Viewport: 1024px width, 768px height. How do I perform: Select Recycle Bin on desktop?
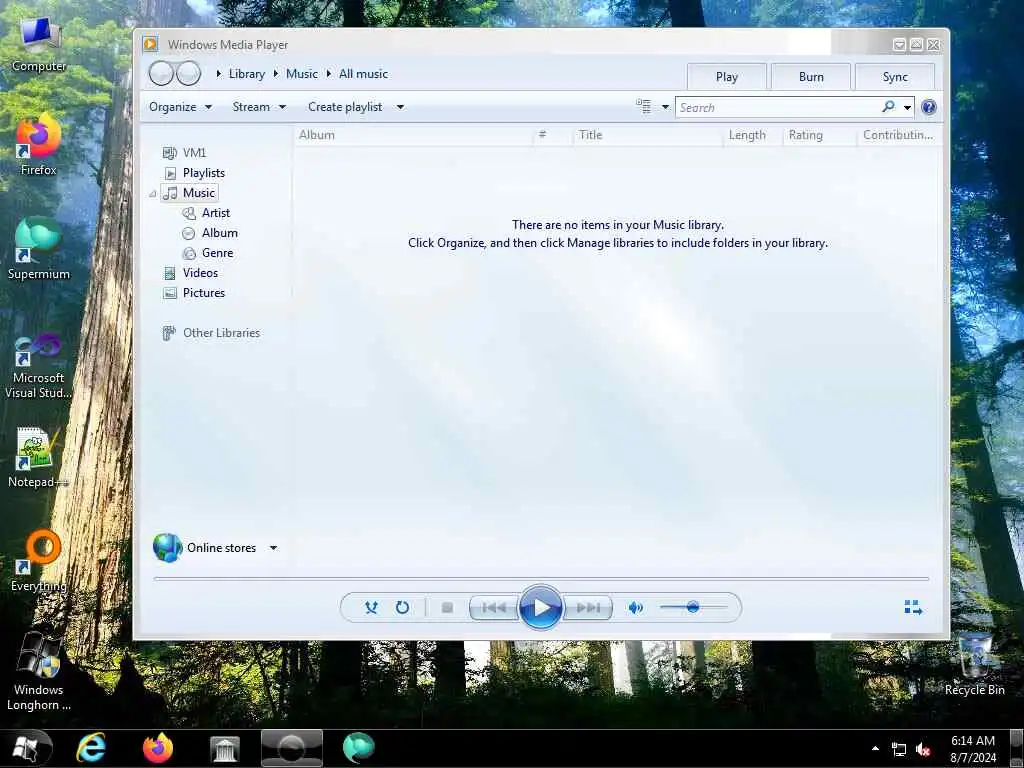[x=974, y=665]
